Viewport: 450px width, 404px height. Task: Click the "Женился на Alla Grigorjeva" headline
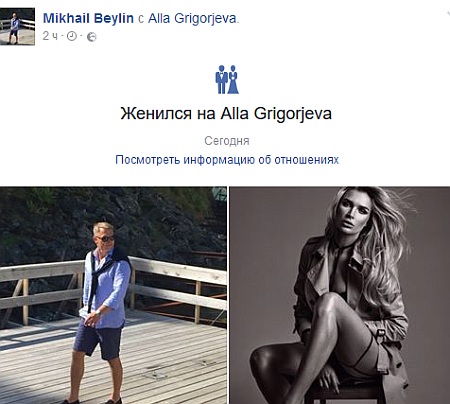pyautogui.click(x=226, y=114)
